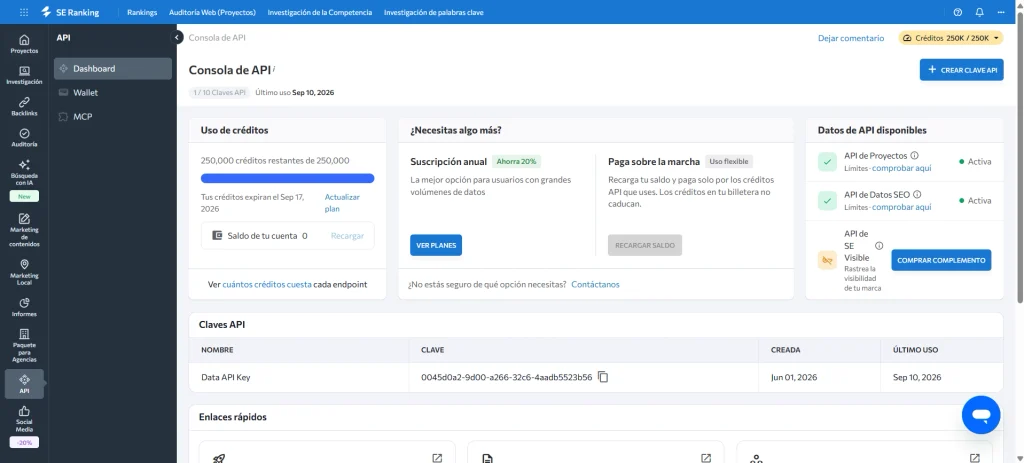Image resolution: width=1024 pixels, height=463 pixels.
Task: Click the 1 / 10 Claves API badge
Action: [x=219, y=93]
